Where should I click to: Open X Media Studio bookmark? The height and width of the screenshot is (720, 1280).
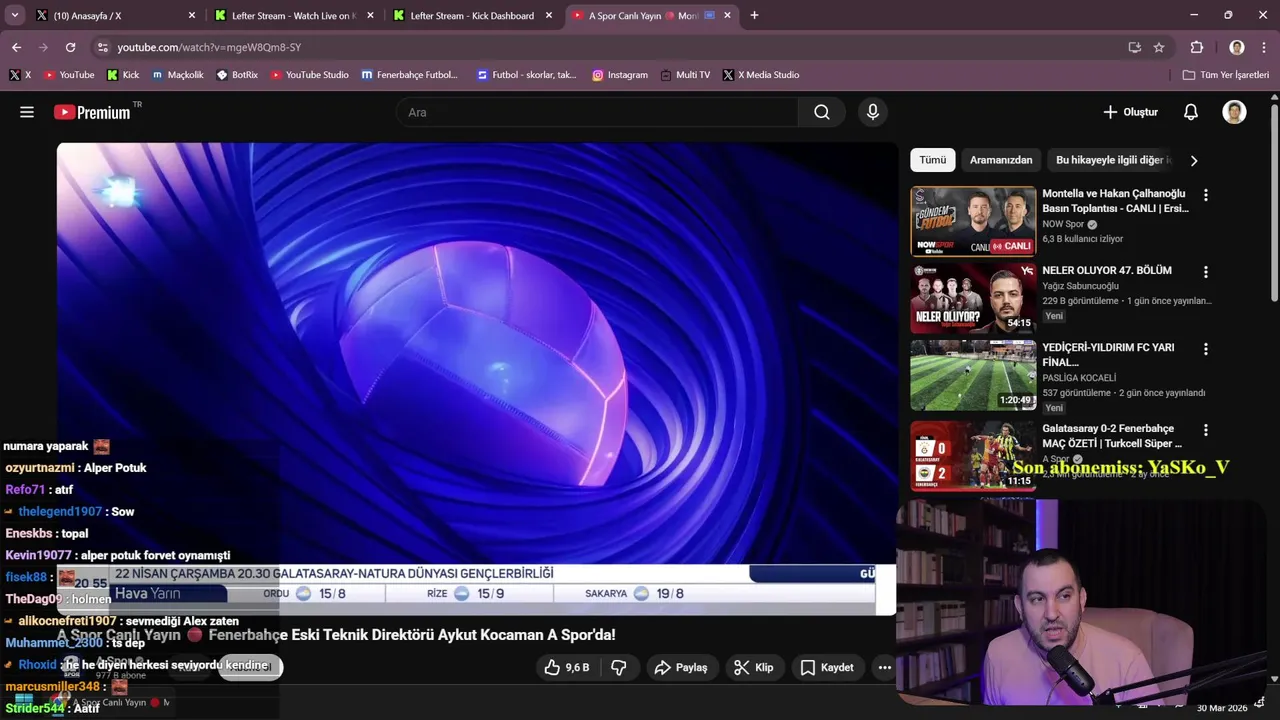click(x=761, y=75)
